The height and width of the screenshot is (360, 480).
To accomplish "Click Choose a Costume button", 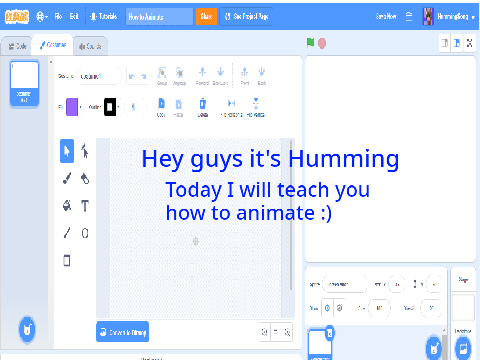I will pyautogui.click(x=27, y=330).
